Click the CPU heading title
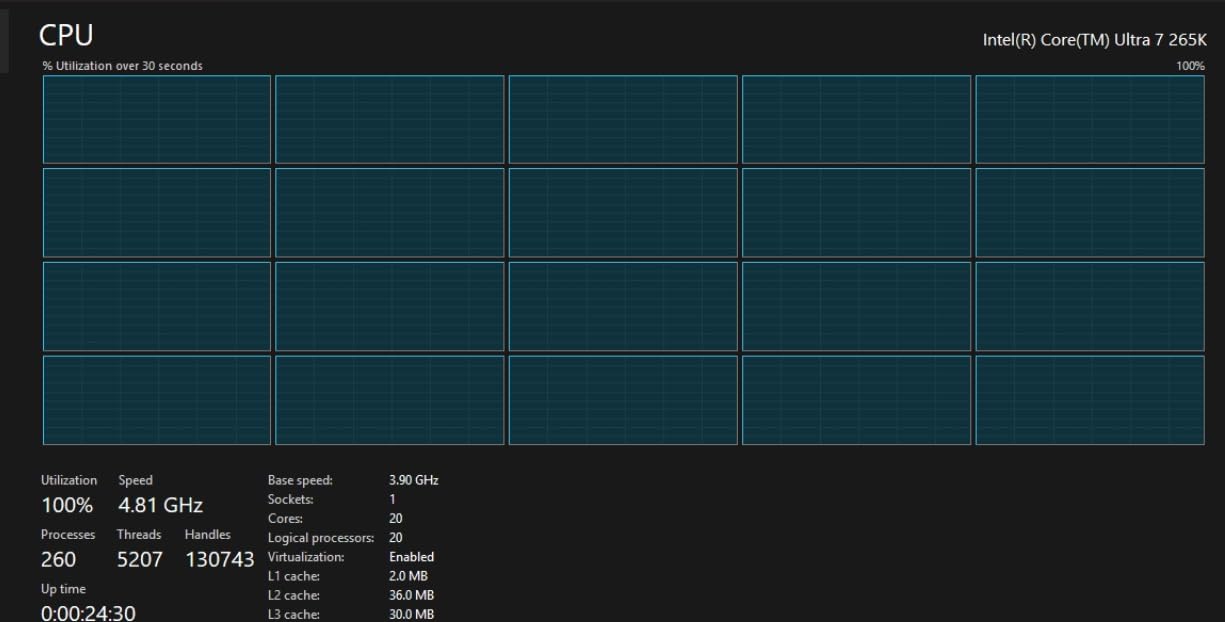Viewport: 1225px width, 622px height. pyautogui.click(x=66, y=35)
